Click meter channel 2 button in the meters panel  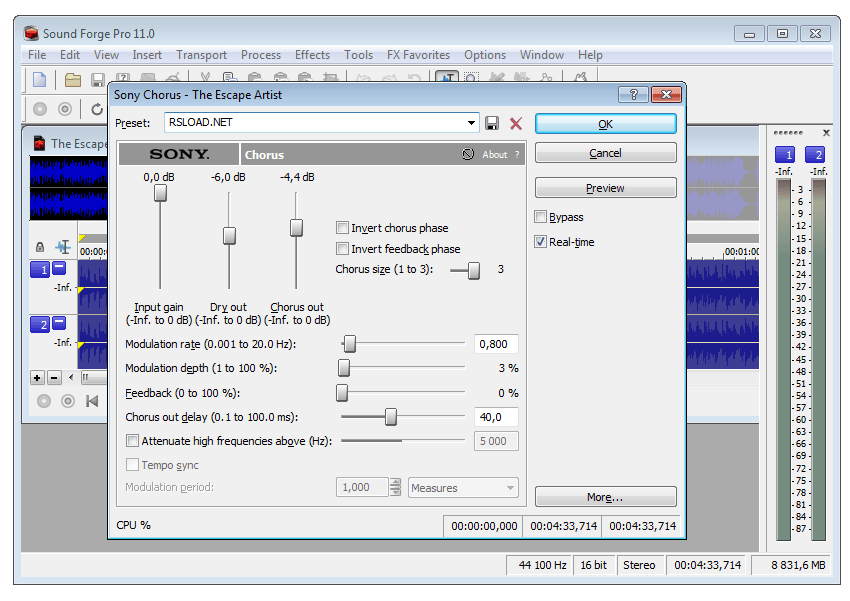(815, 155)
